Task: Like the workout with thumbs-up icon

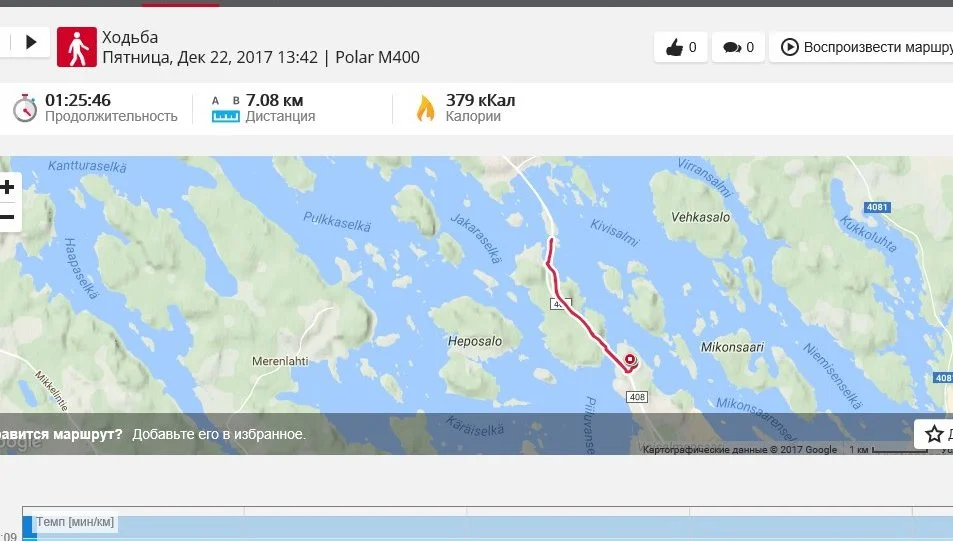Action: tap(681, 47)
